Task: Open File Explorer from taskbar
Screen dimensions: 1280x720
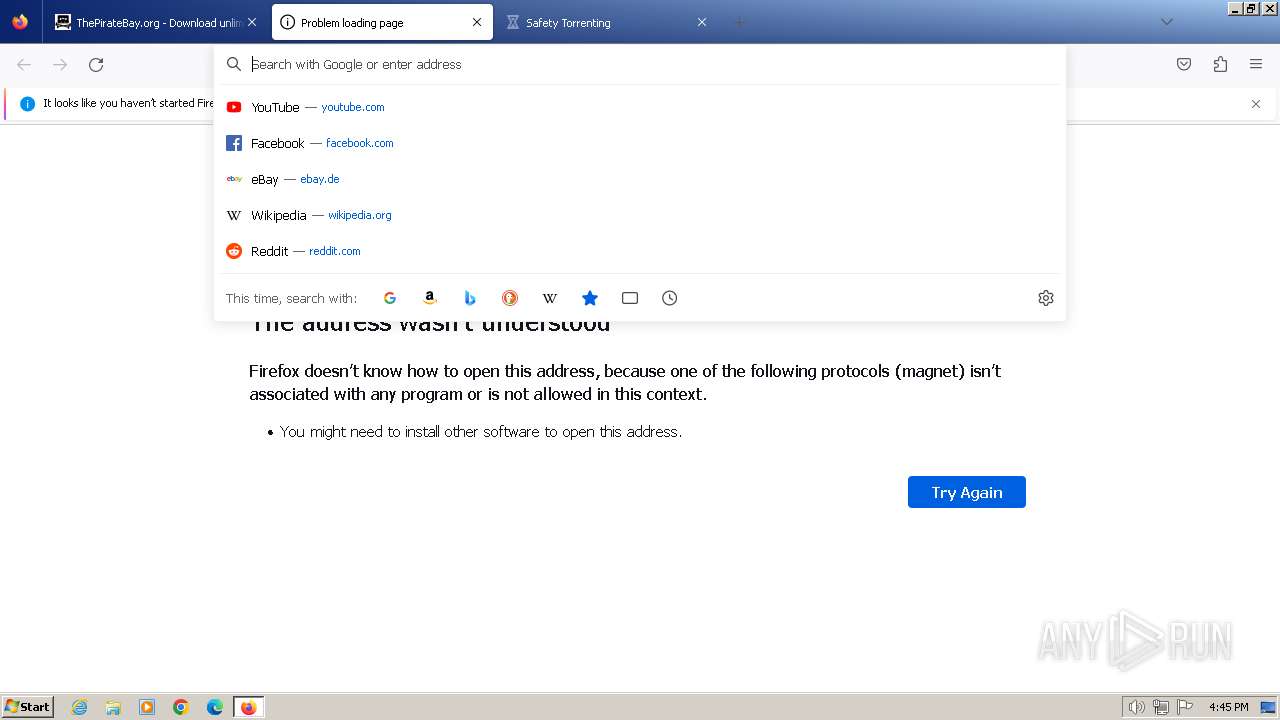Action: point(113,707)
